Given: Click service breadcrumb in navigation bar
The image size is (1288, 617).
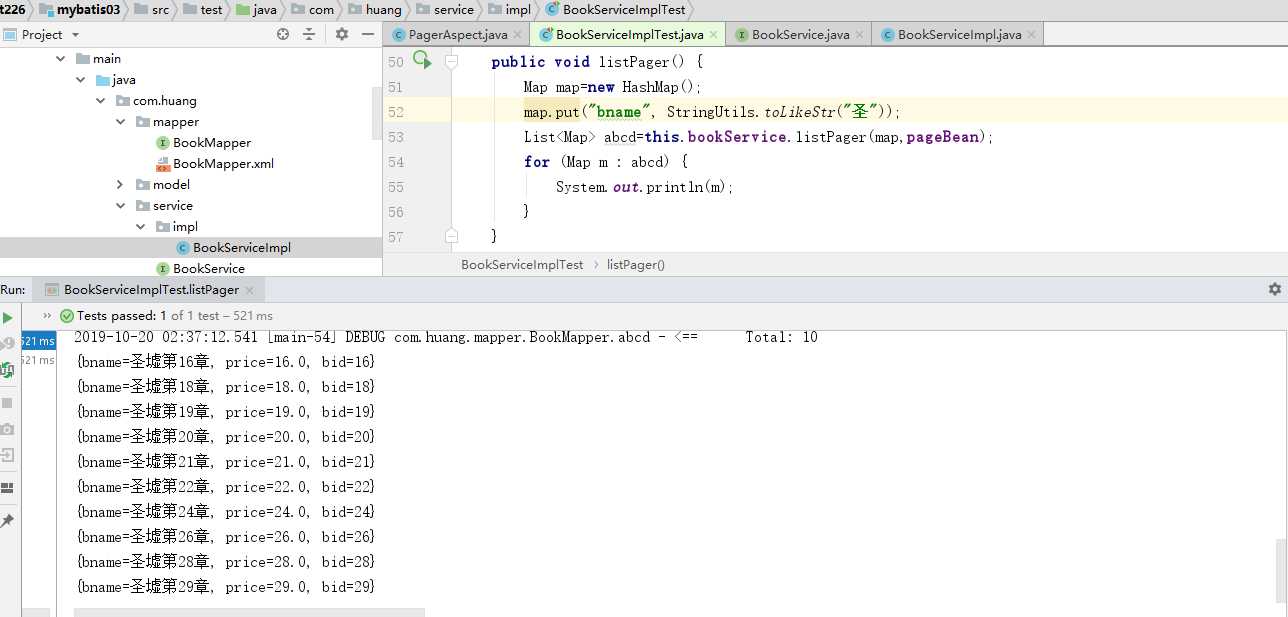Looking at the screenshot, I should (445, 10).
